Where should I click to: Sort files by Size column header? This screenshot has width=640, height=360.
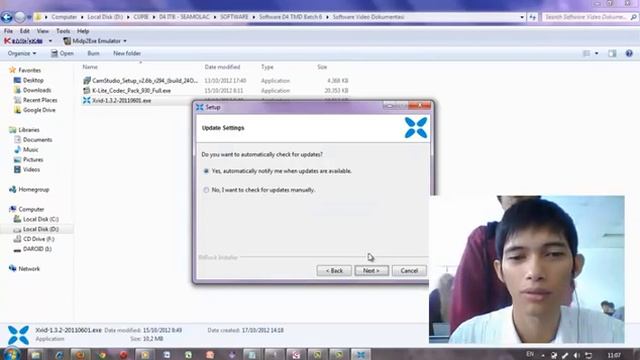[x=322, y=67]
